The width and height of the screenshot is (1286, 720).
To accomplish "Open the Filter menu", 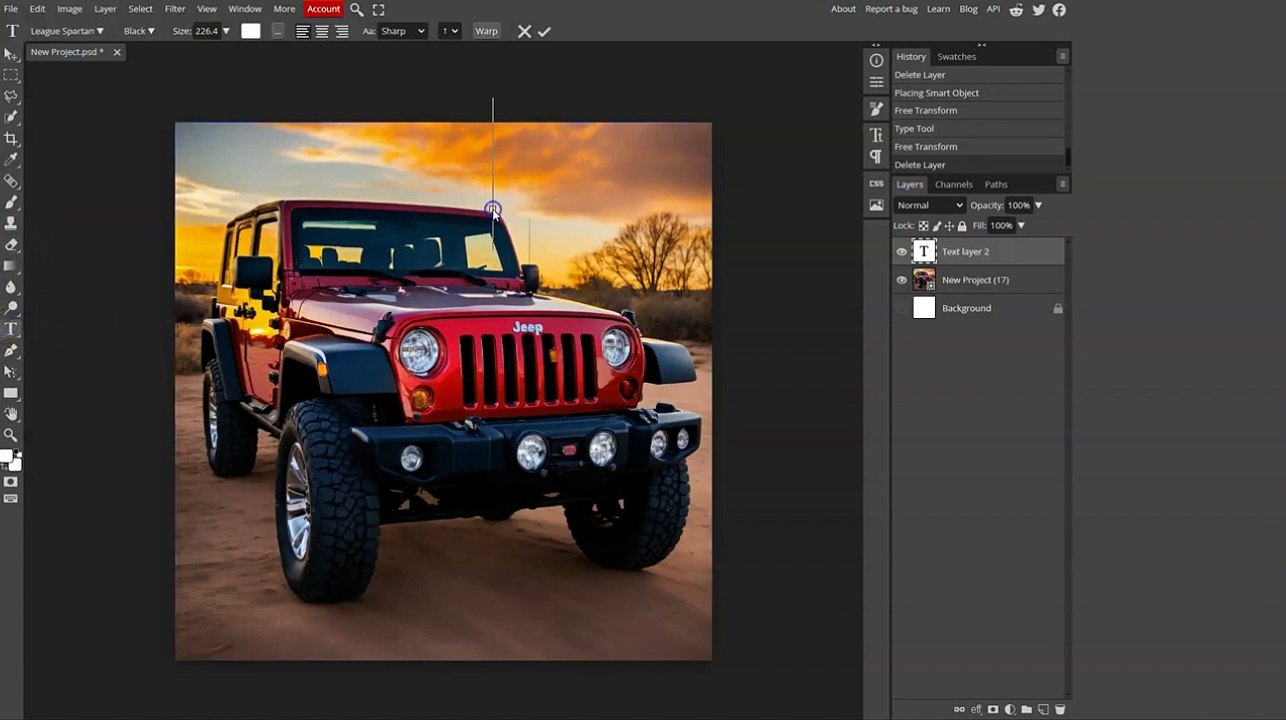I will (175, 9).
